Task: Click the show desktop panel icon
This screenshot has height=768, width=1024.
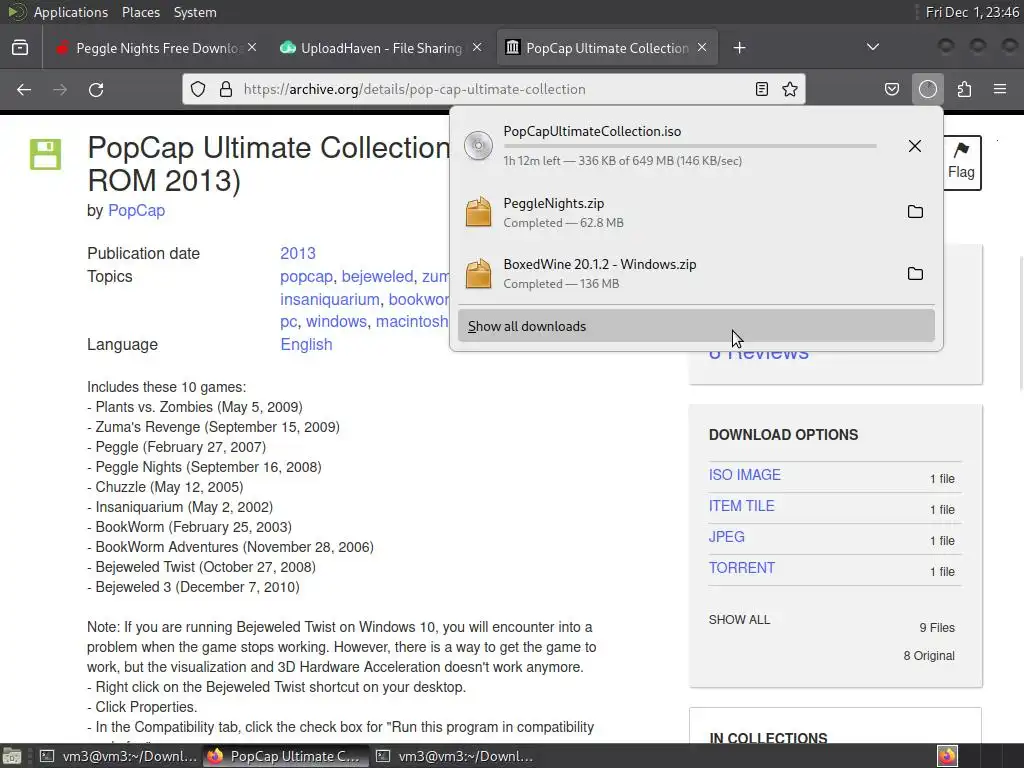Action: pyautogui.click(x=12, y=756)
